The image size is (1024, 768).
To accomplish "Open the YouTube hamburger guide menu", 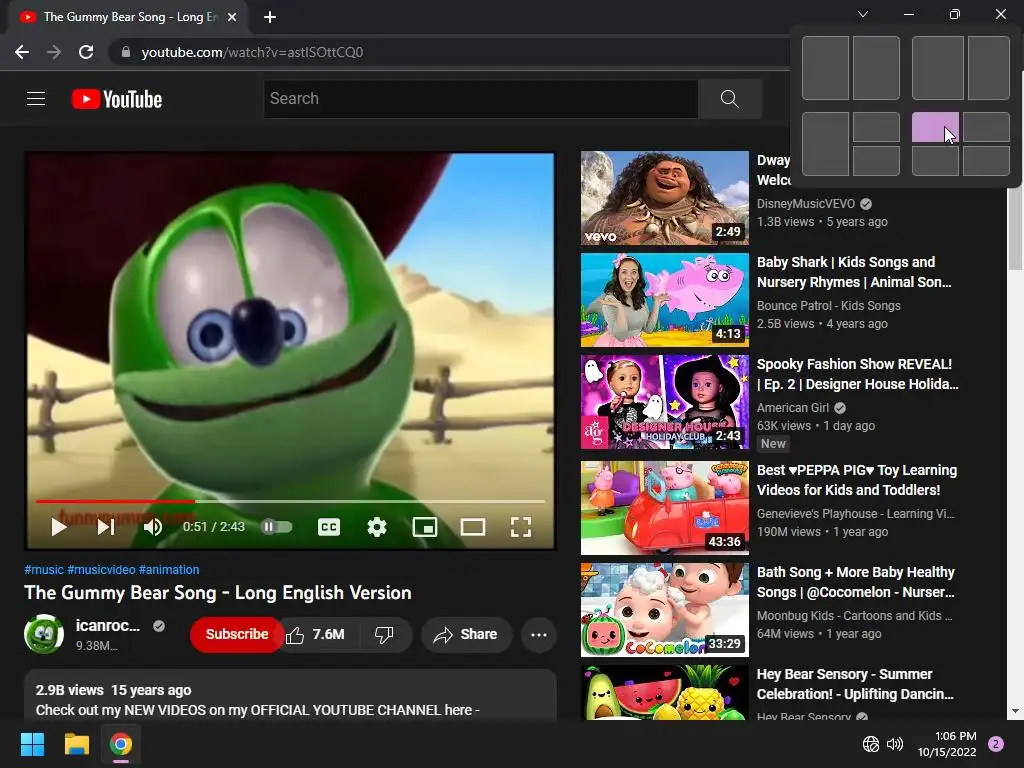I will (36, 99).
